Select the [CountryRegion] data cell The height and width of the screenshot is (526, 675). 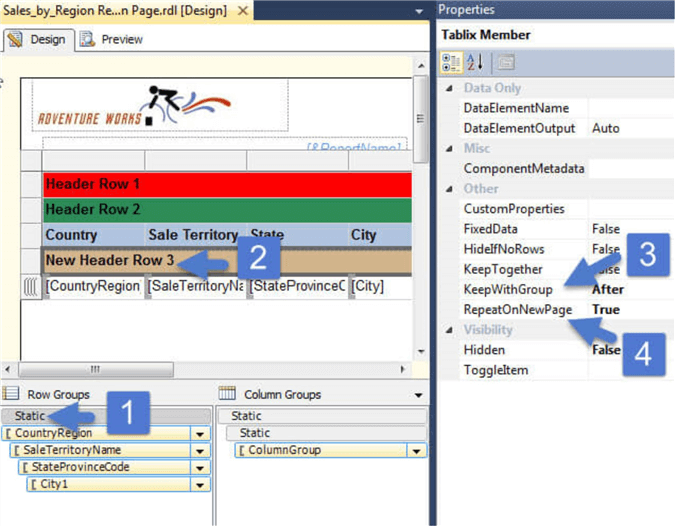pos(93,287)
